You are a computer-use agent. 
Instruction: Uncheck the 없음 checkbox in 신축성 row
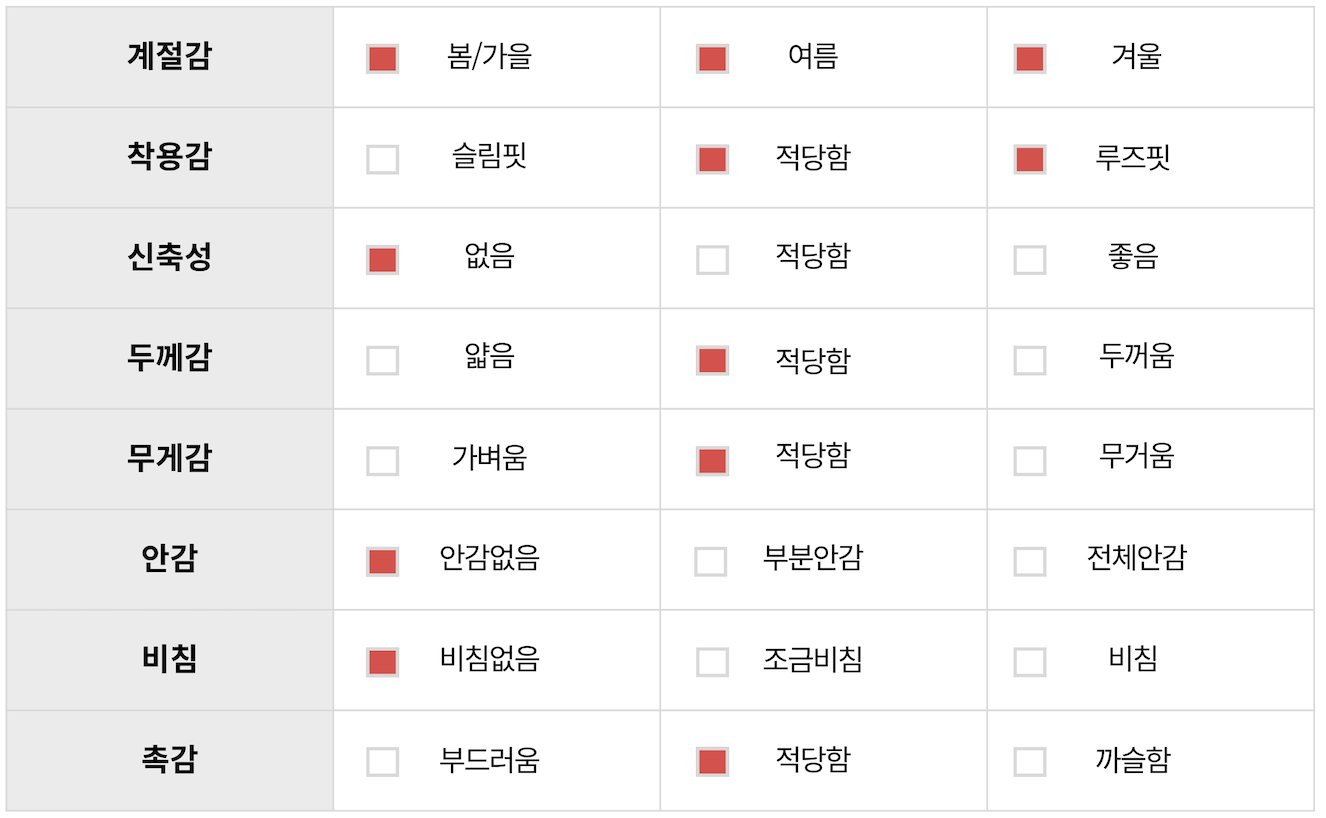[x=382, y=260]
